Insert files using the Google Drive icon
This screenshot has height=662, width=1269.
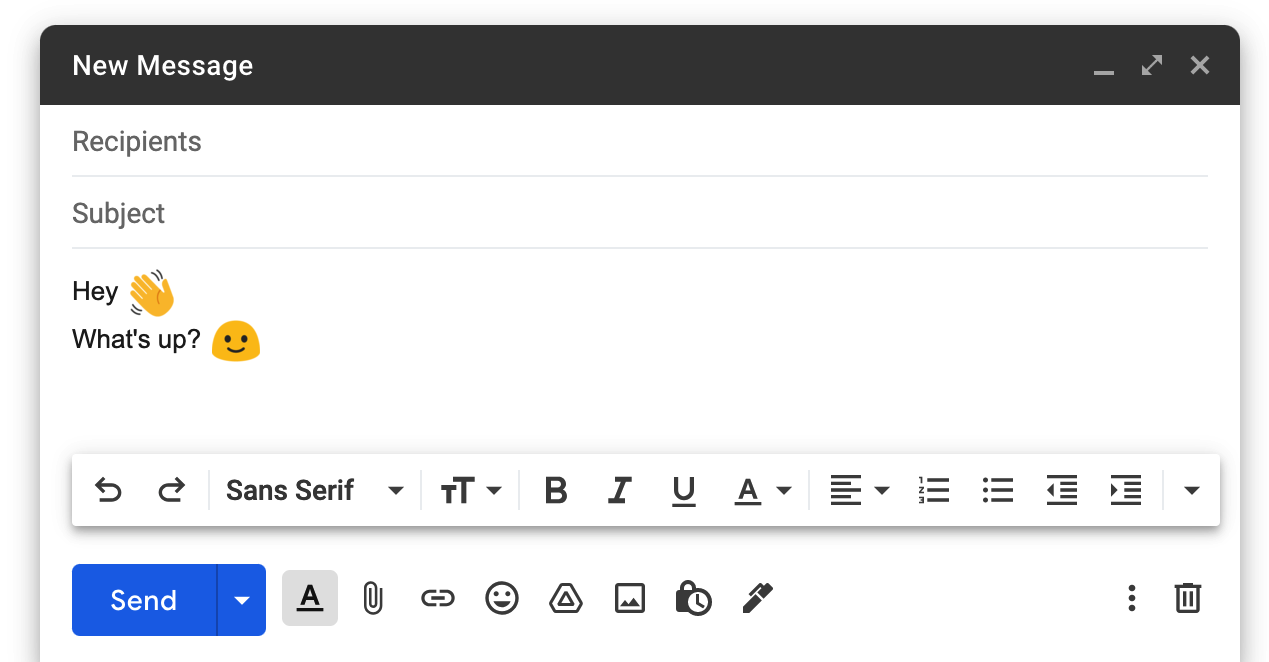point(566,599)
